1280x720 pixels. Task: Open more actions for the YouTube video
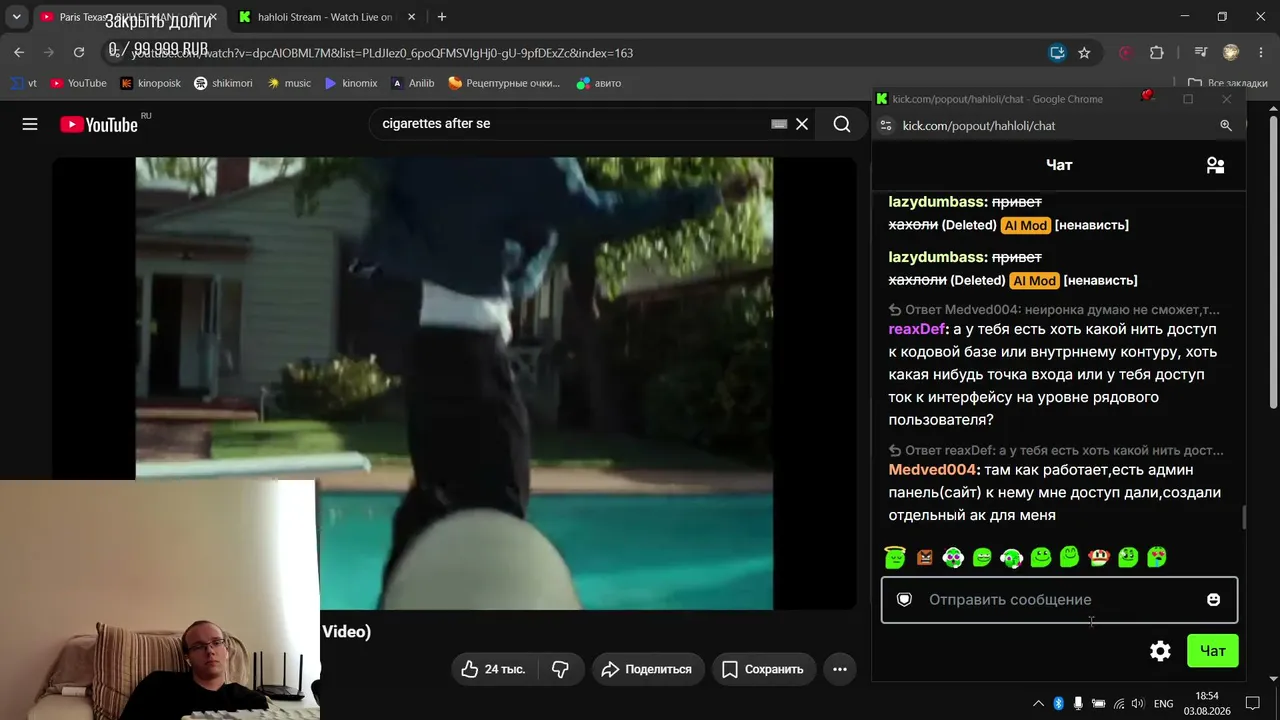pyautogui.click(x=840, y=669)
